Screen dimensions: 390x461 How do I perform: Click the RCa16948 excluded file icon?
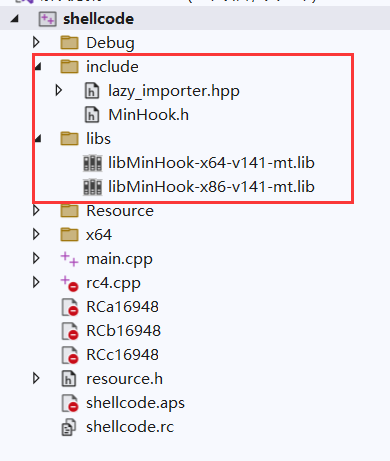[x=70, y=307]
